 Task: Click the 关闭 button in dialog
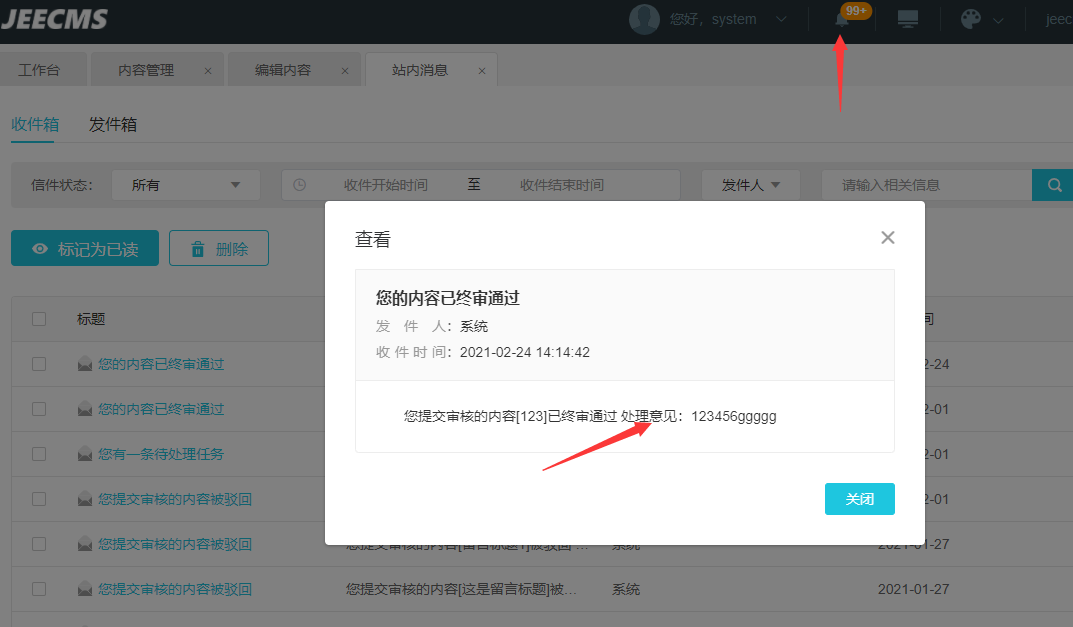point(859,499)
